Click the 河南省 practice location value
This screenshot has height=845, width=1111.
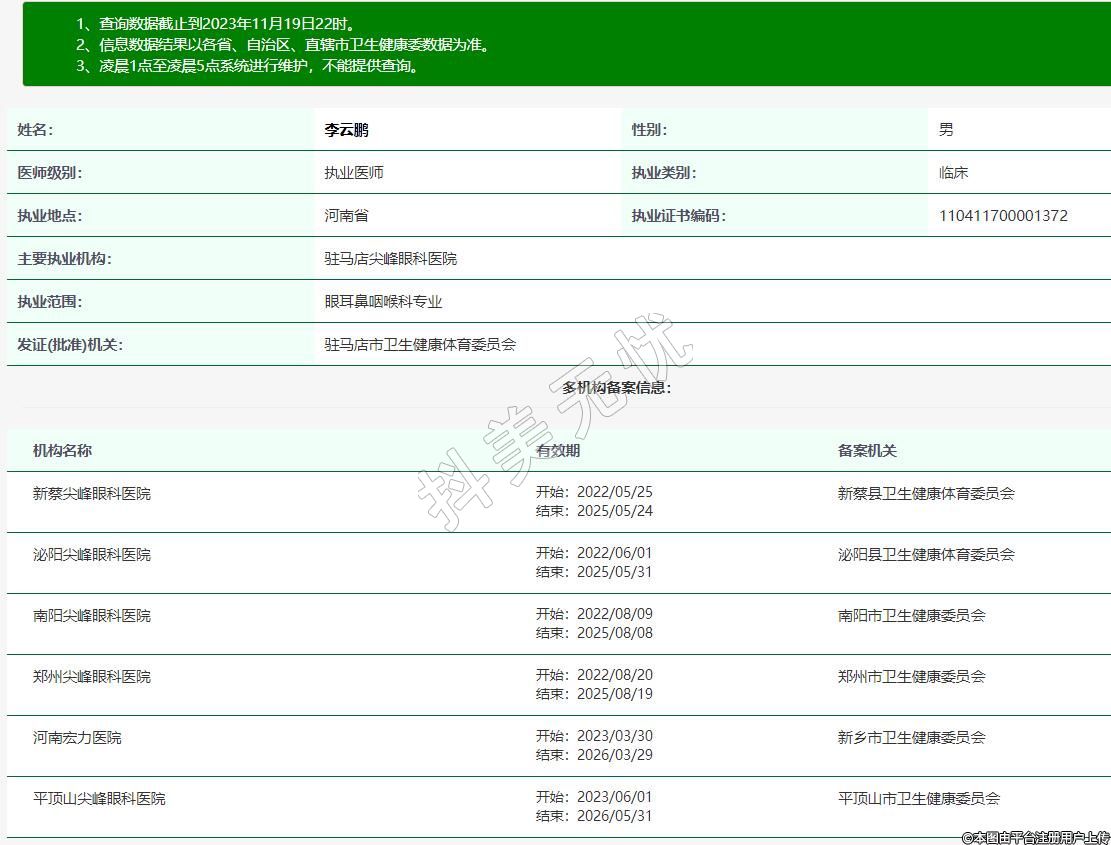pyautogui.click(x=346, y=216)
